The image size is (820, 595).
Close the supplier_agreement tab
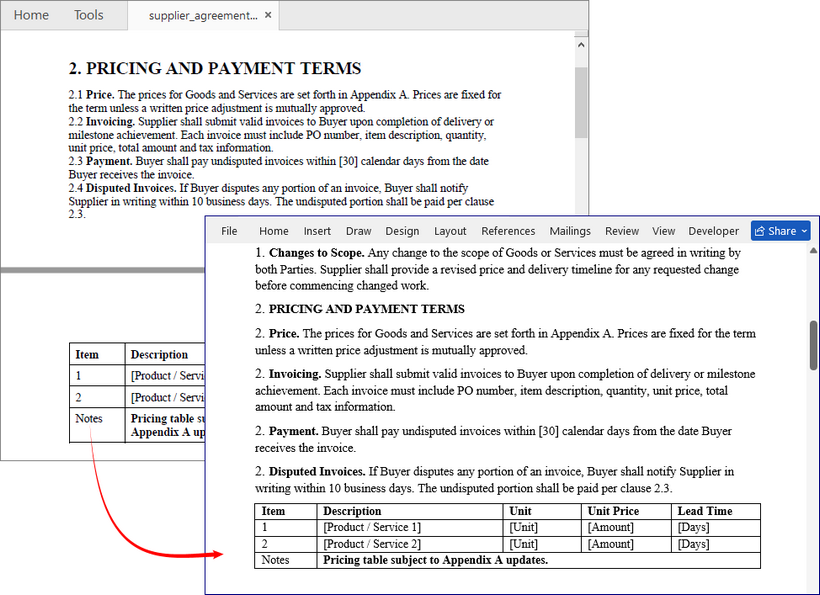pos(268,15)
